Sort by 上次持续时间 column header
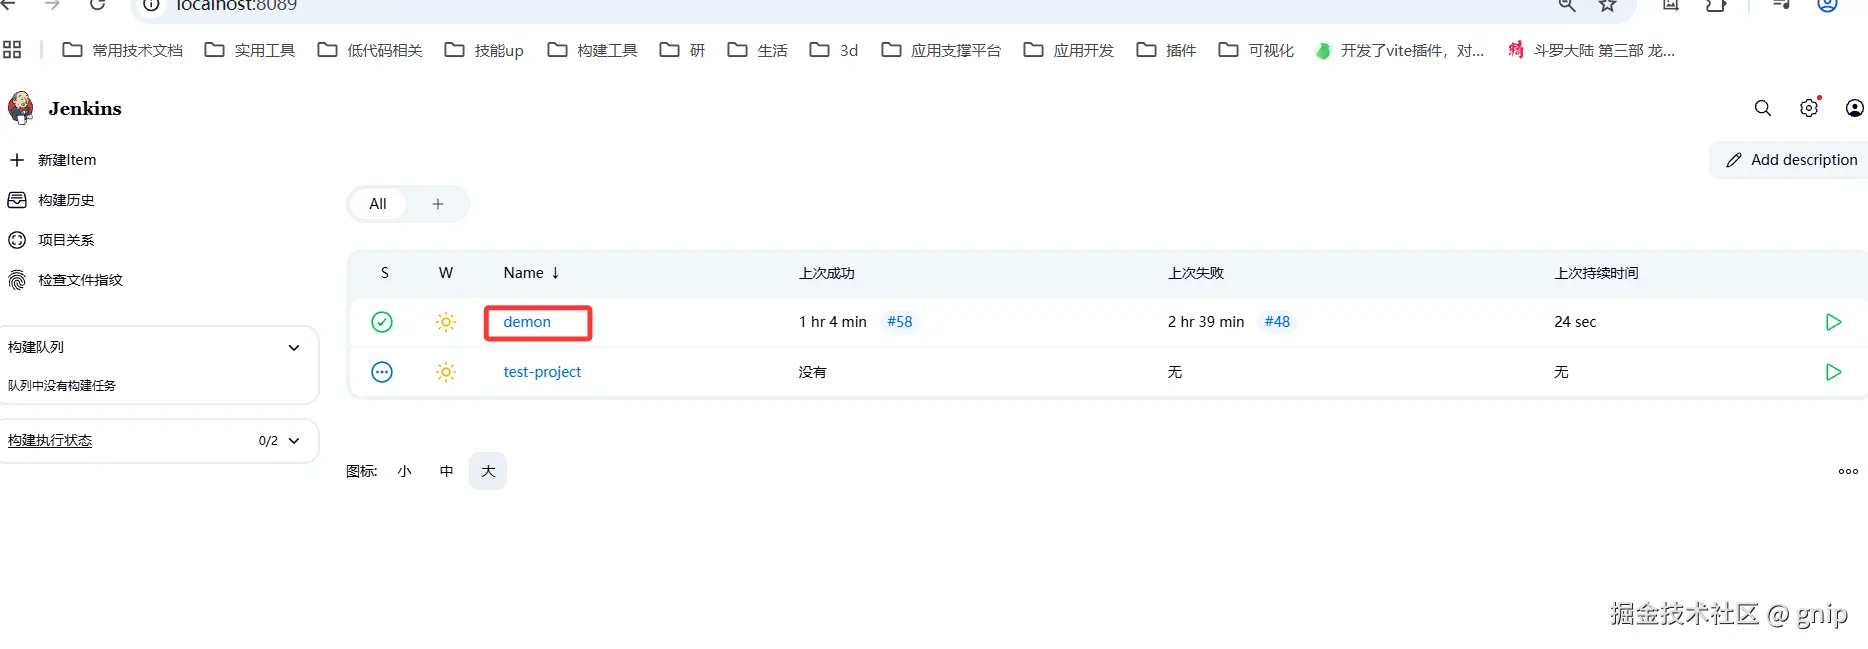Viewport: 1868px width, 649px height. [1596, 273]
